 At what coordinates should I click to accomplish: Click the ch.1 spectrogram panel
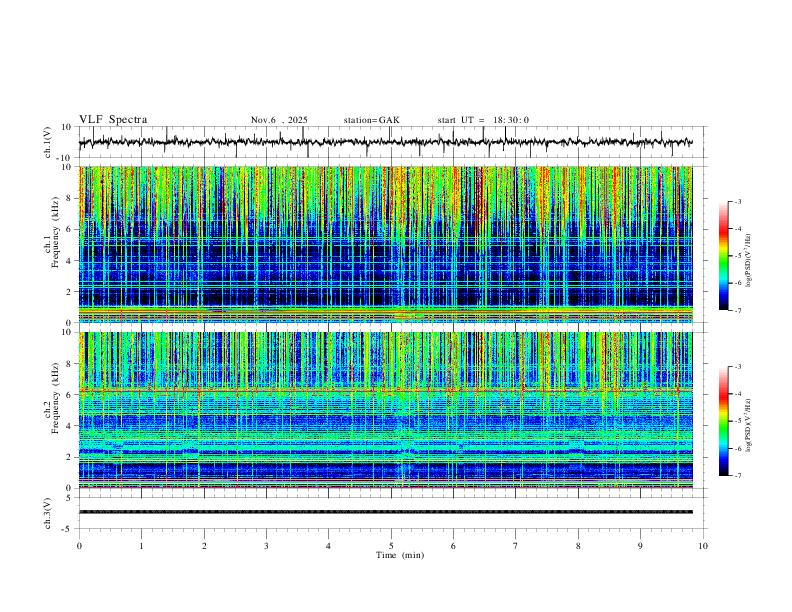(x=385, y=244)
